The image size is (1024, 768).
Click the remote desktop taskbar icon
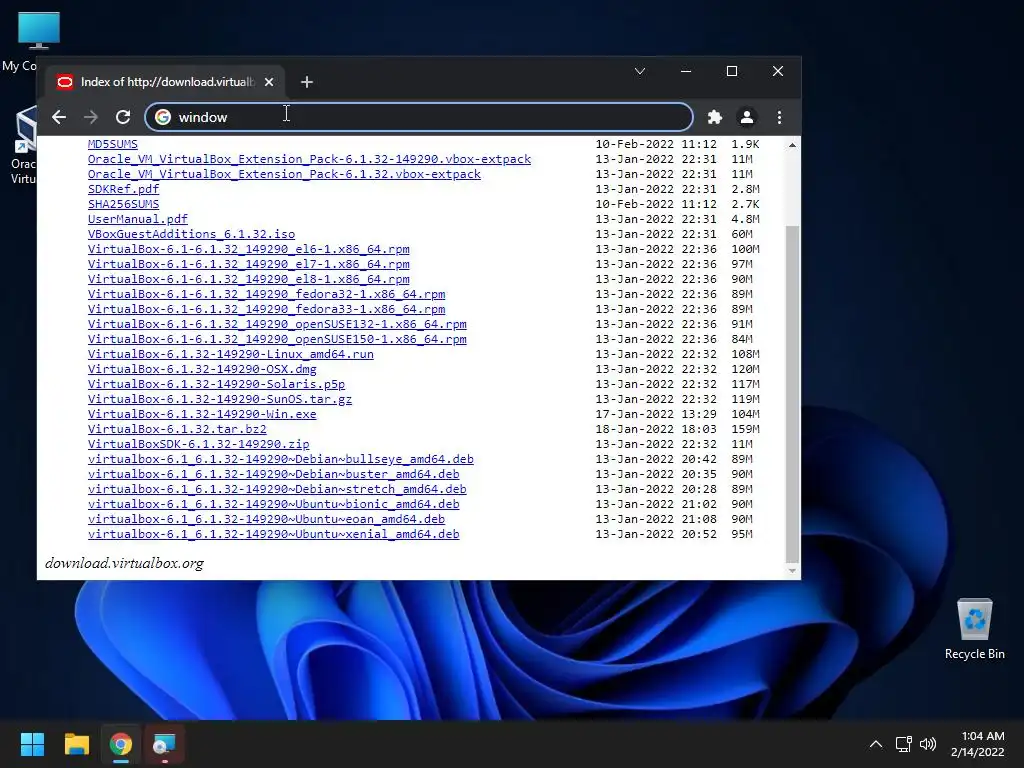click(165, 744)
